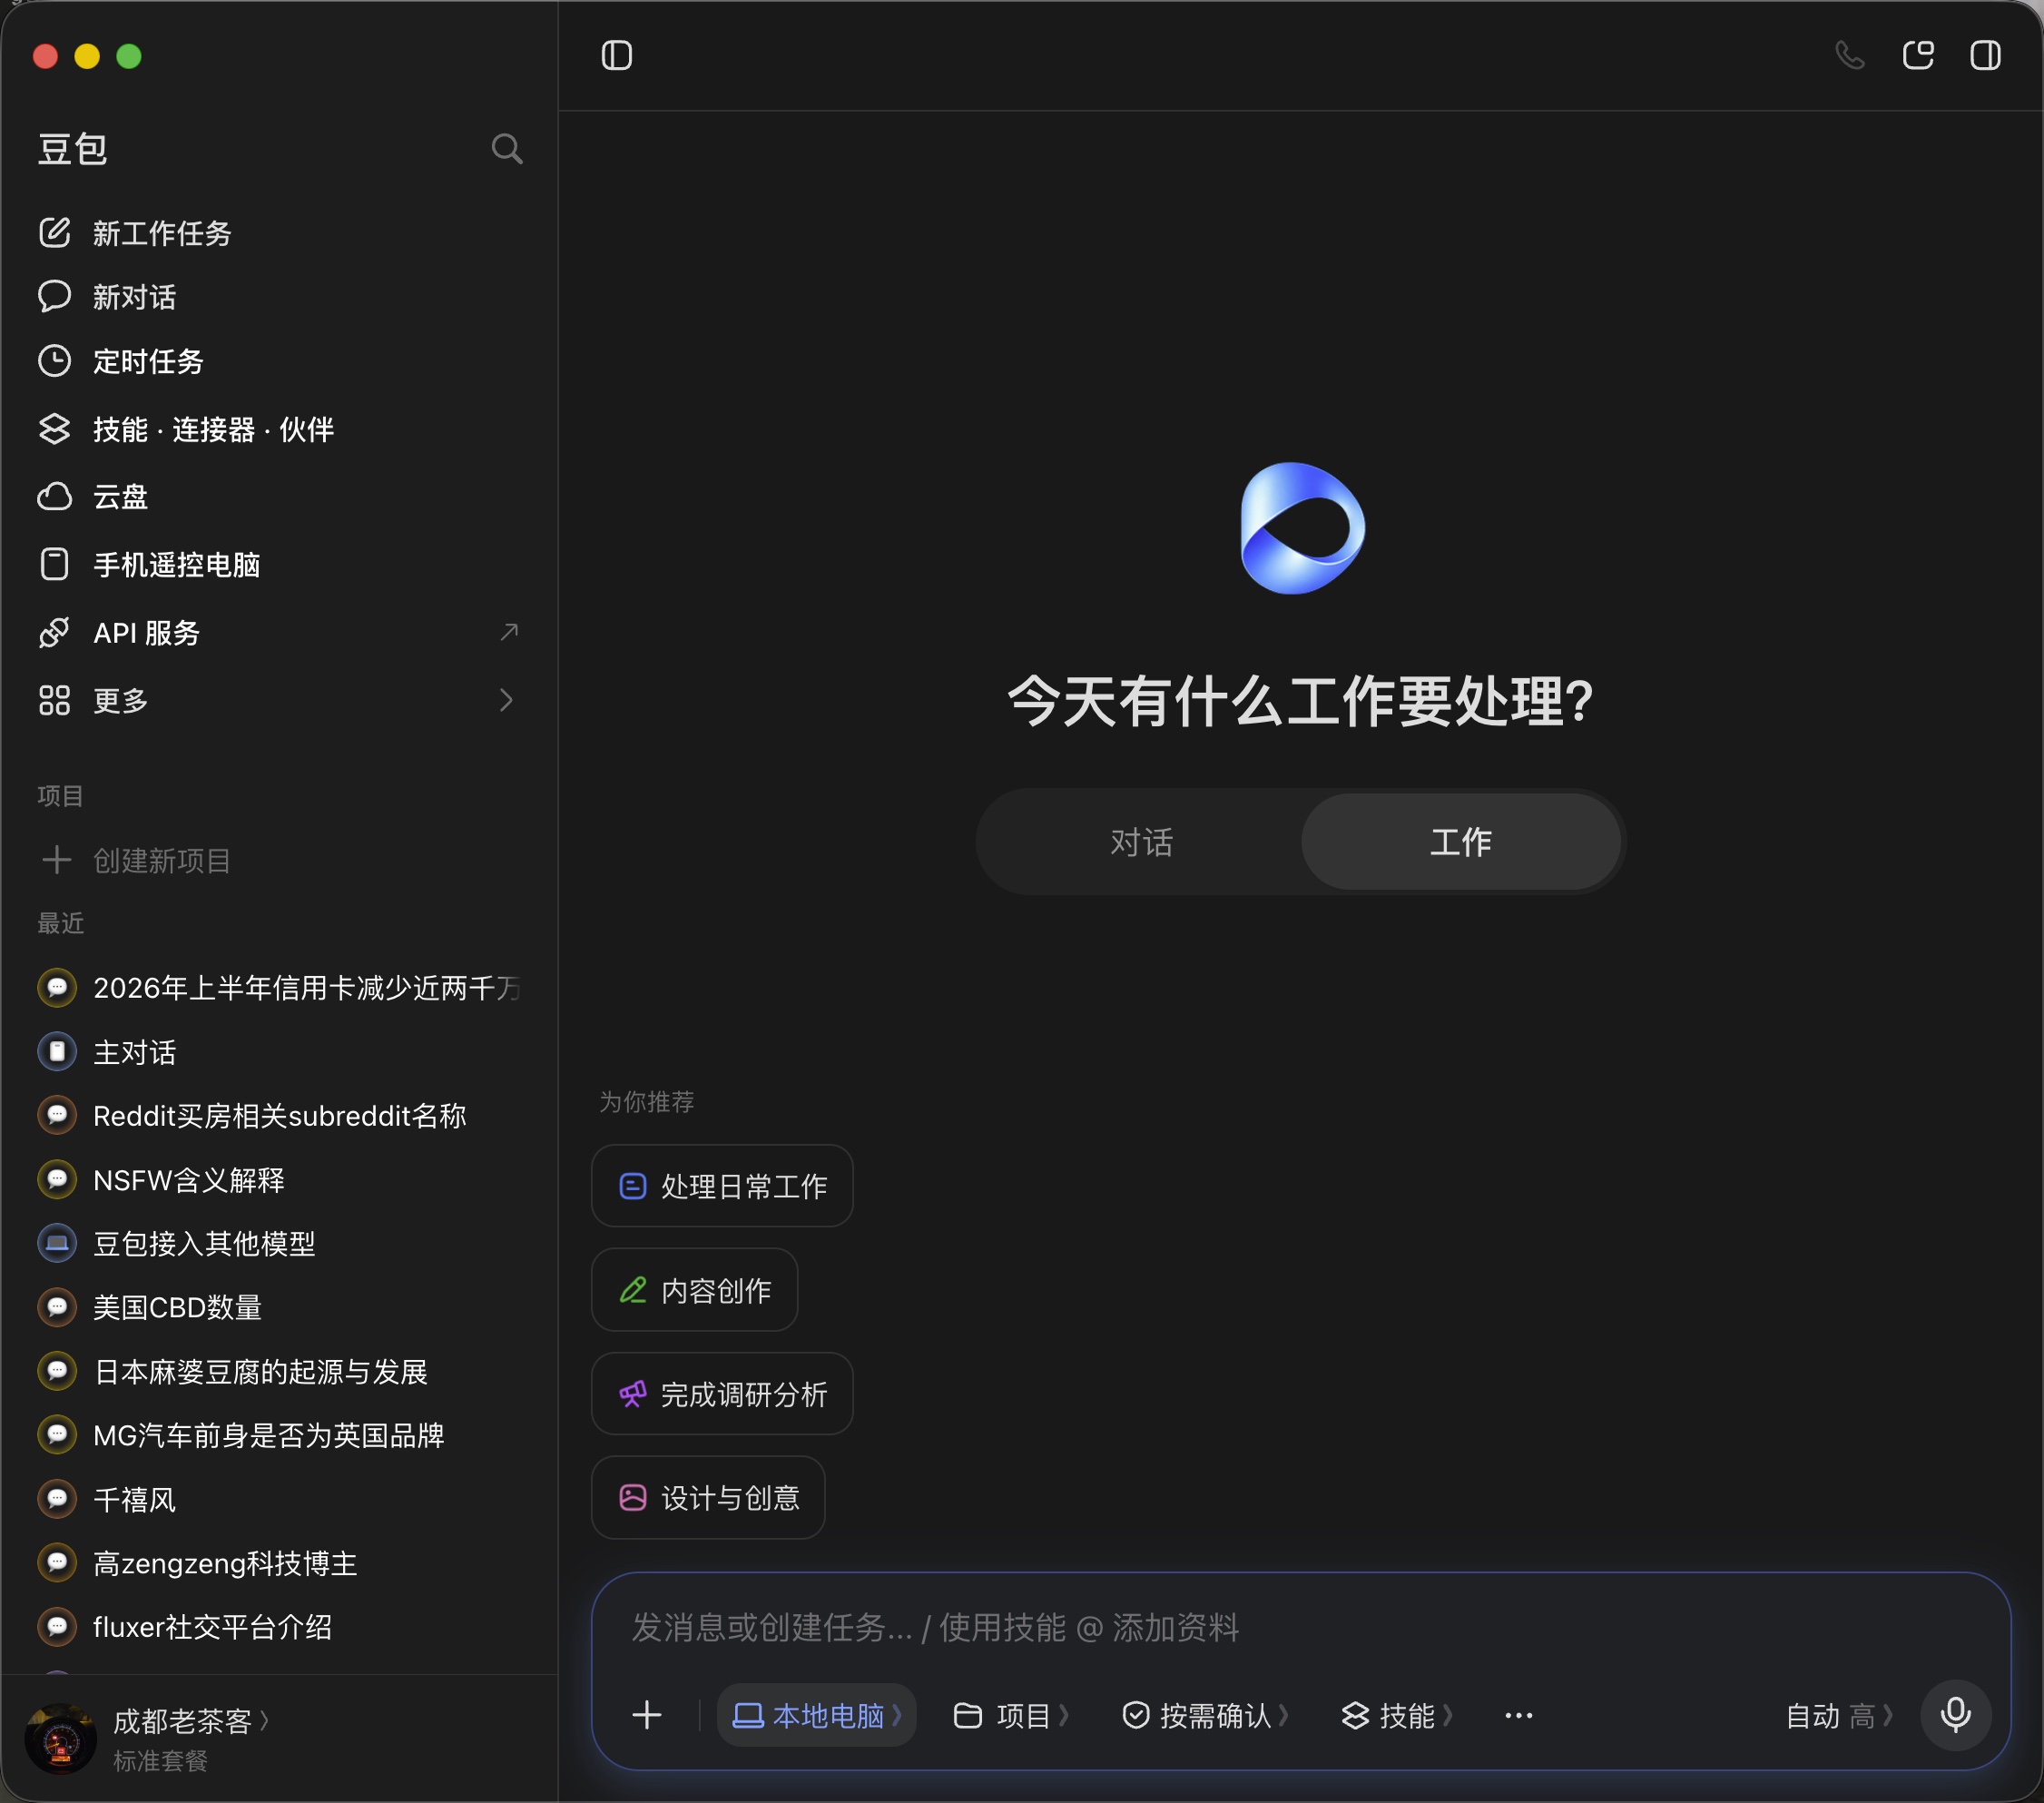Open the external link arrow next to API 服务
This screenshot has height=1803, width=2044.
(509, 632)
